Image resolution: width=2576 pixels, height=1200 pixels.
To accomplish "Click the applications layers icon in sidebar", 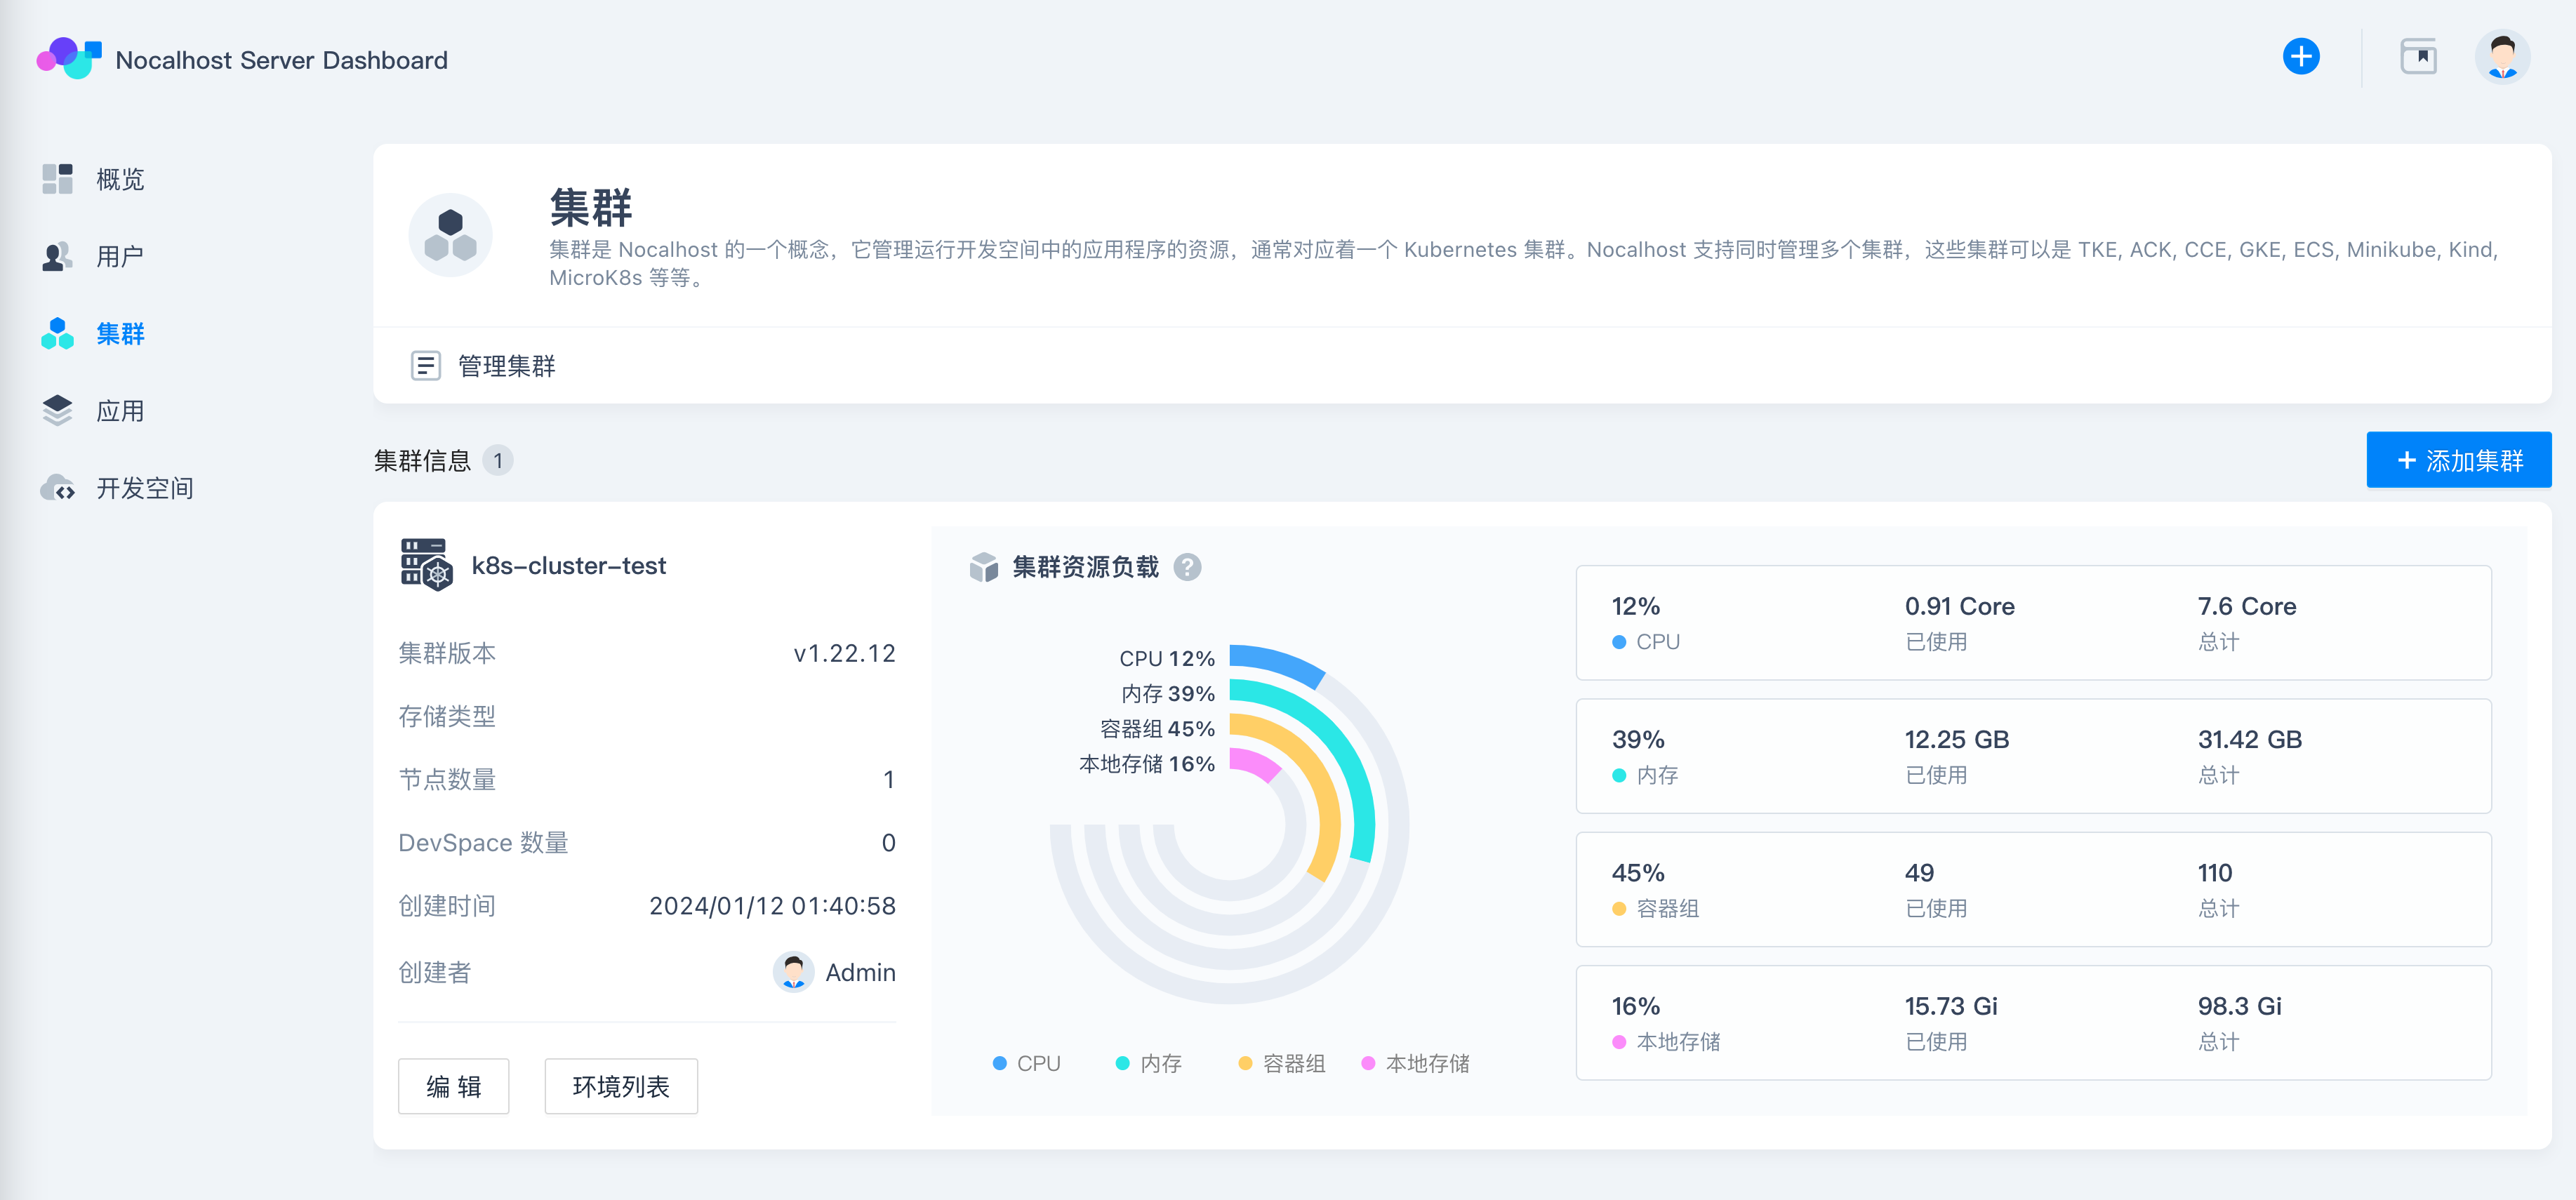I will tap(58, 410).
